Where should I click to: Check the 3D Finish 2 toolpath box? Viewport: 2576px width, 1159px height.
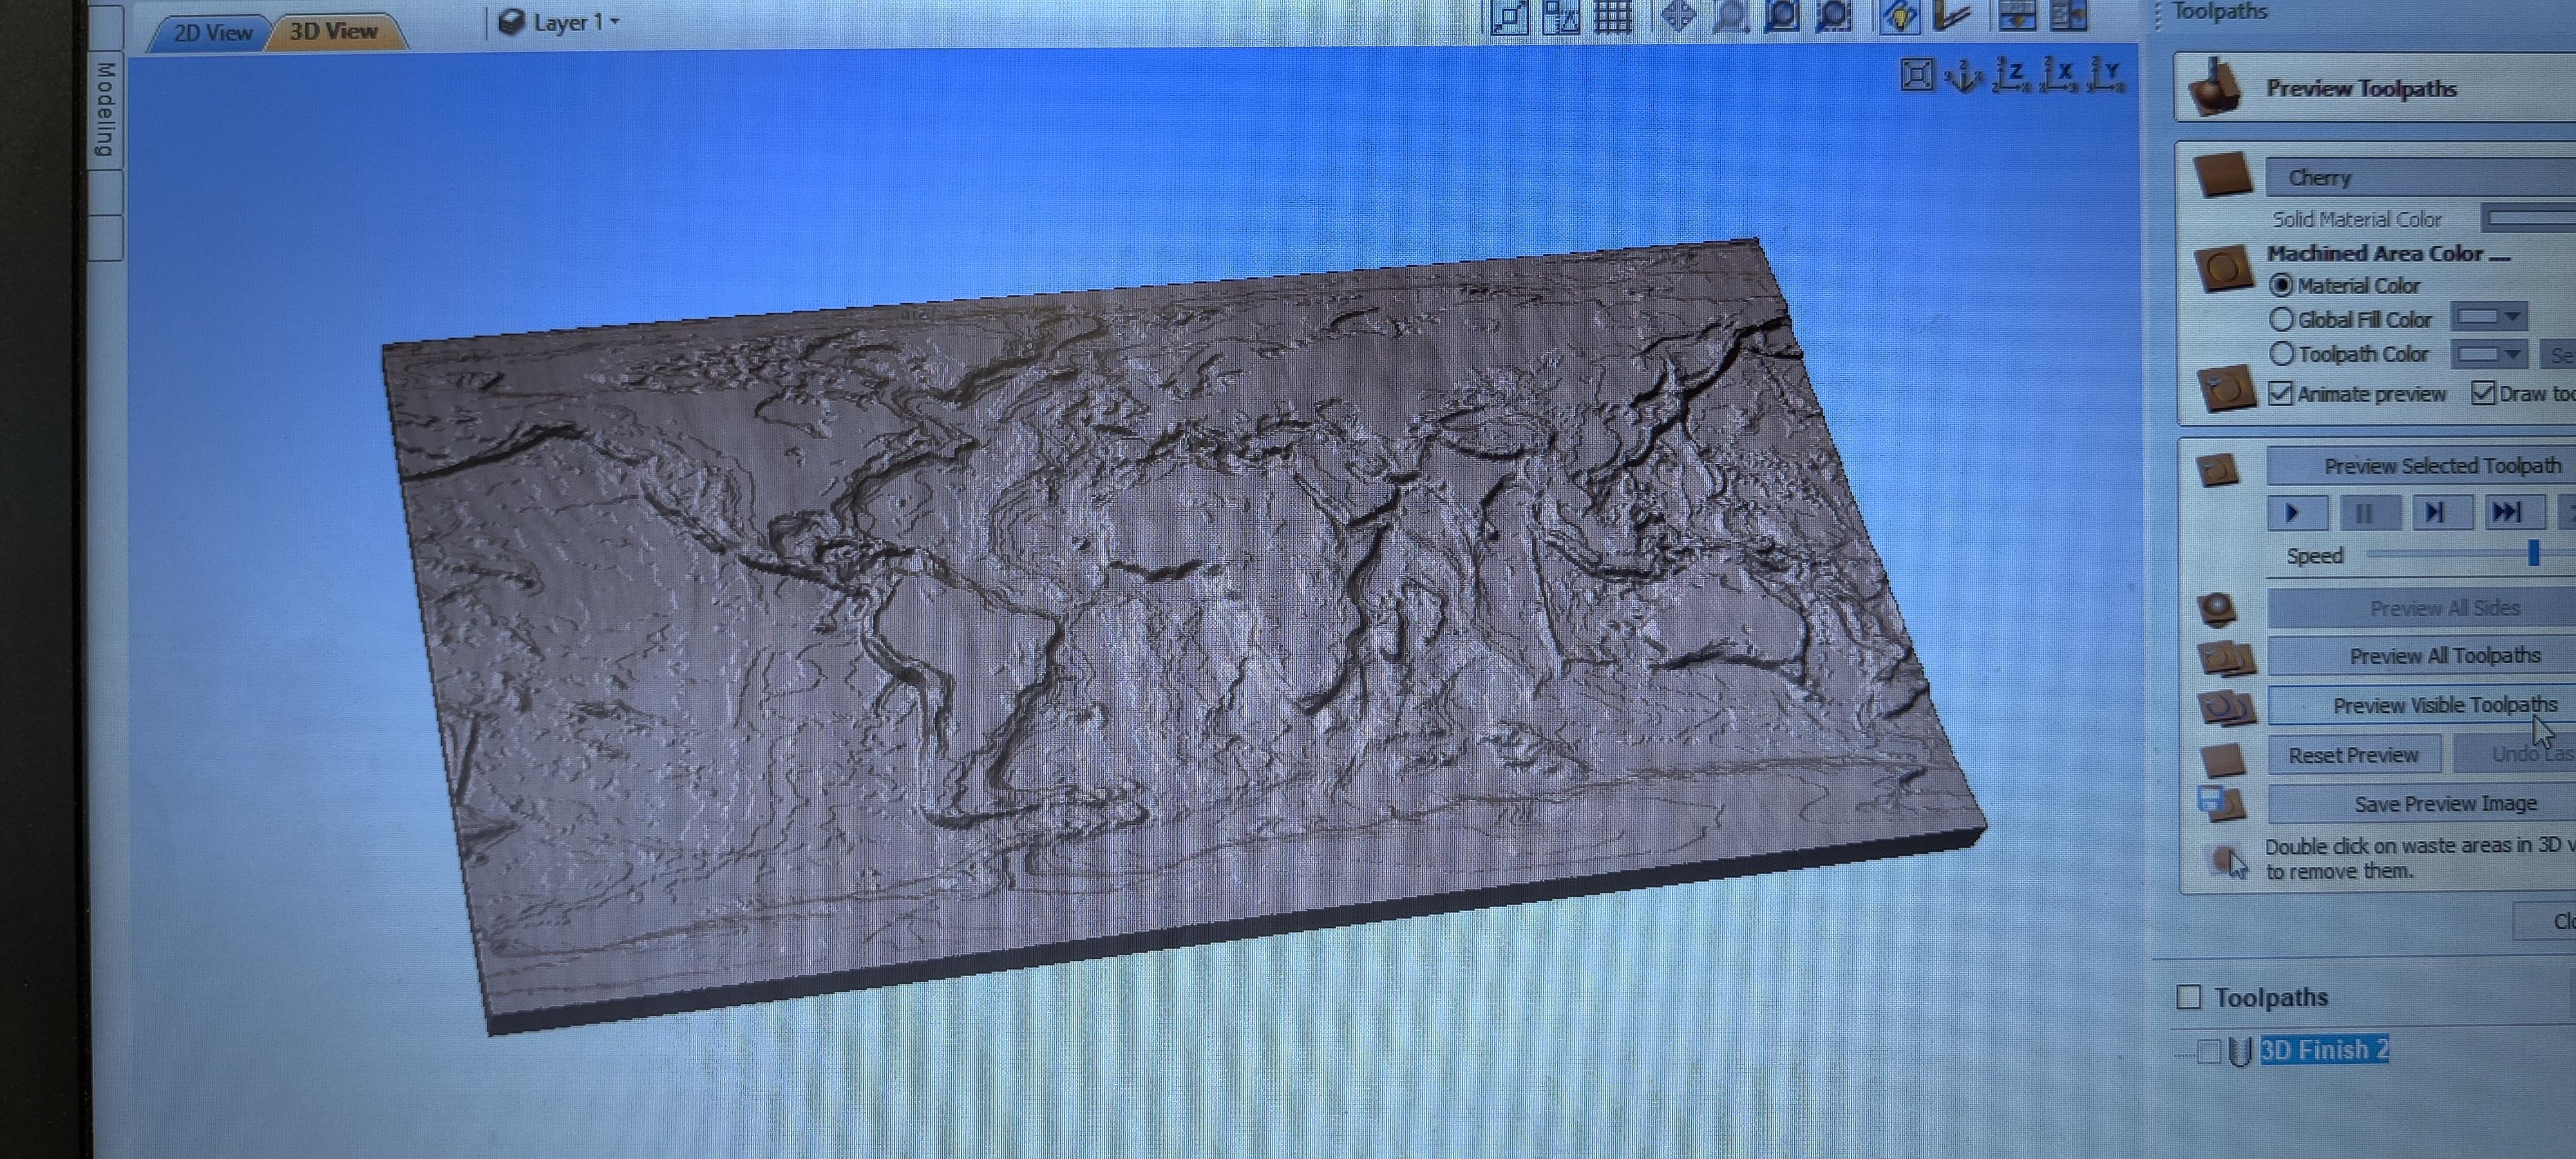[x=2209, y=1051]
